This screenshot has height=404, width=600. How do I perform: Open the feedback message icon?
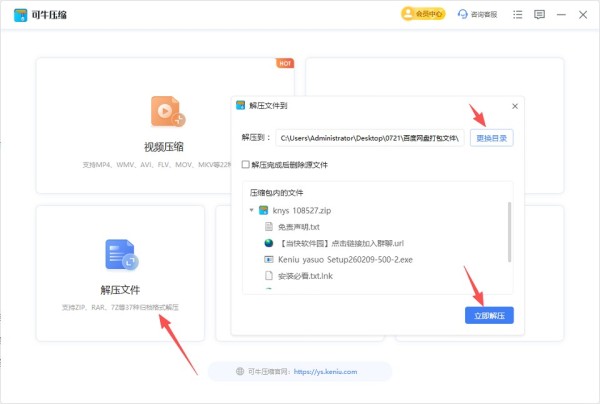coord(539,15)
